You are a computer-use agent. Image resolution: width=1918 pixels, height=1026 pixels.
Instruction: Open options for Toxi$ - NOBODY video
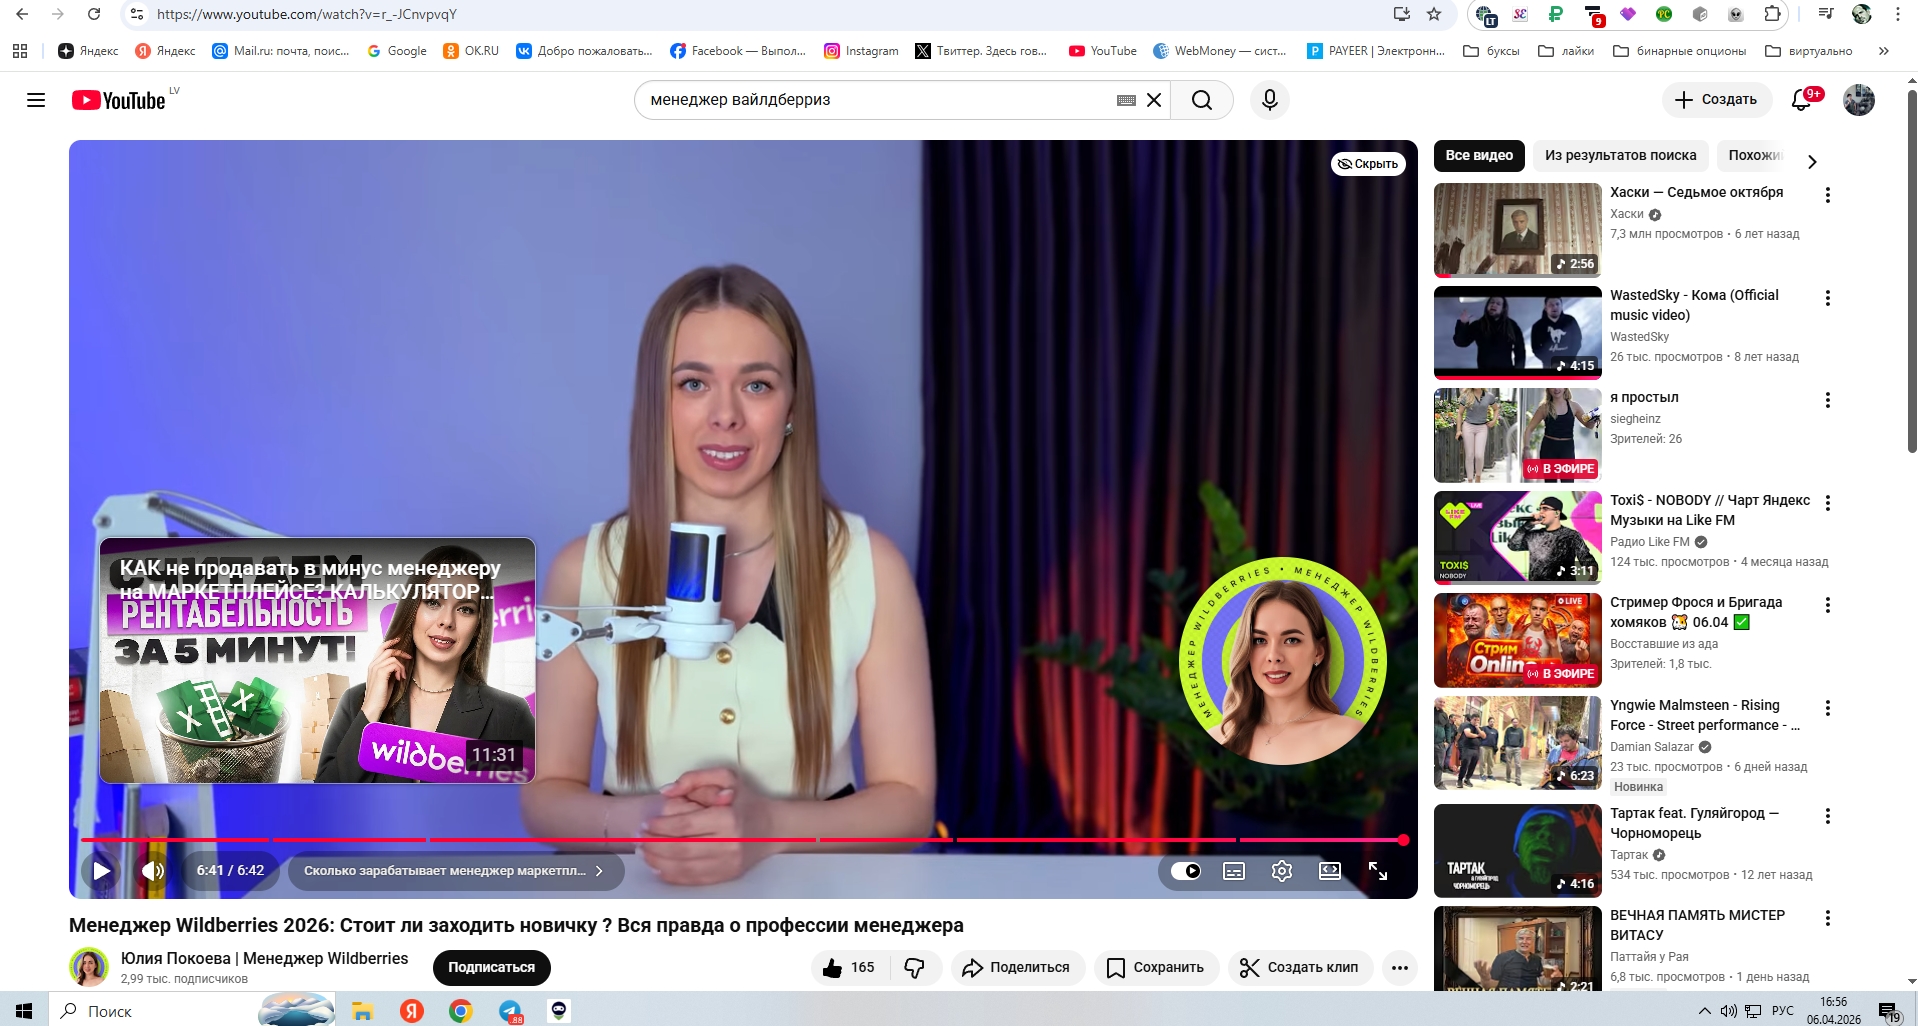(x=1828, y=503)
